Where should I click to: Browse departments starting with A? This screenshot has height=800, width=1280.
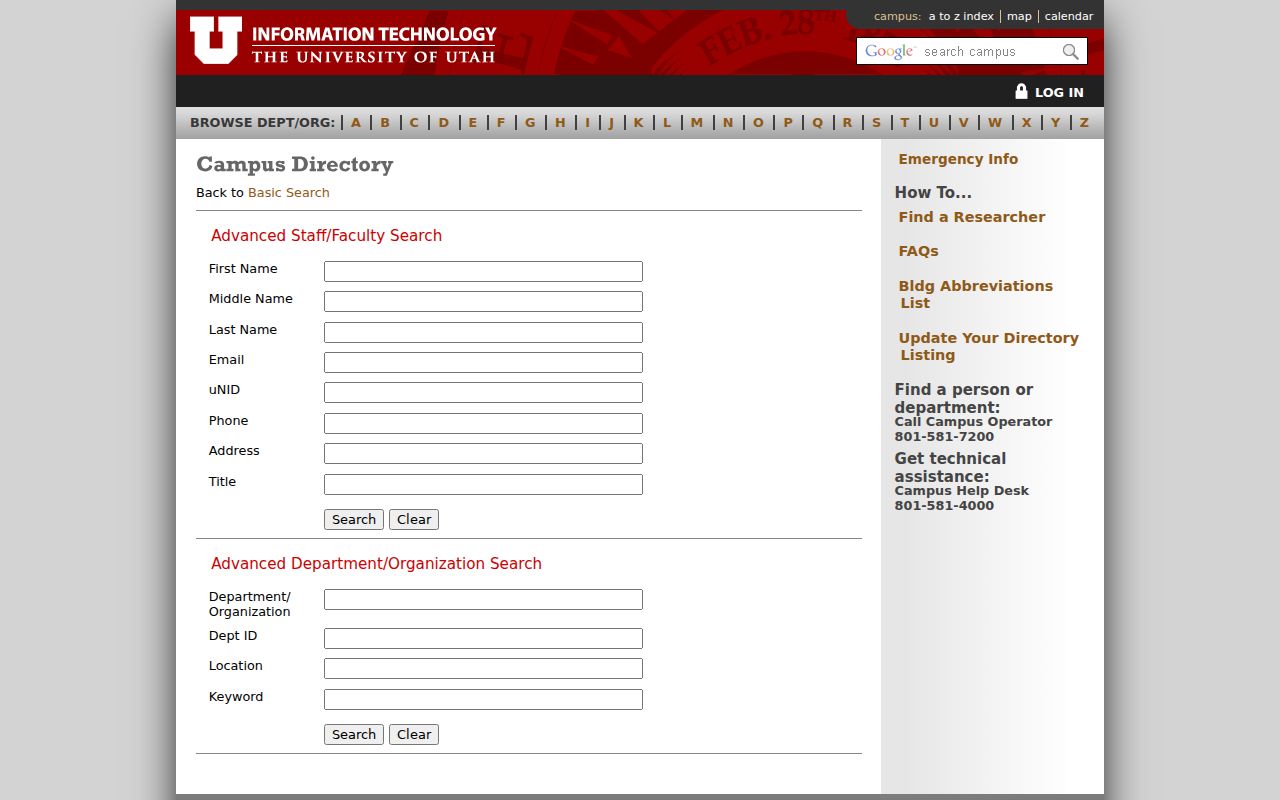[356, 123]
